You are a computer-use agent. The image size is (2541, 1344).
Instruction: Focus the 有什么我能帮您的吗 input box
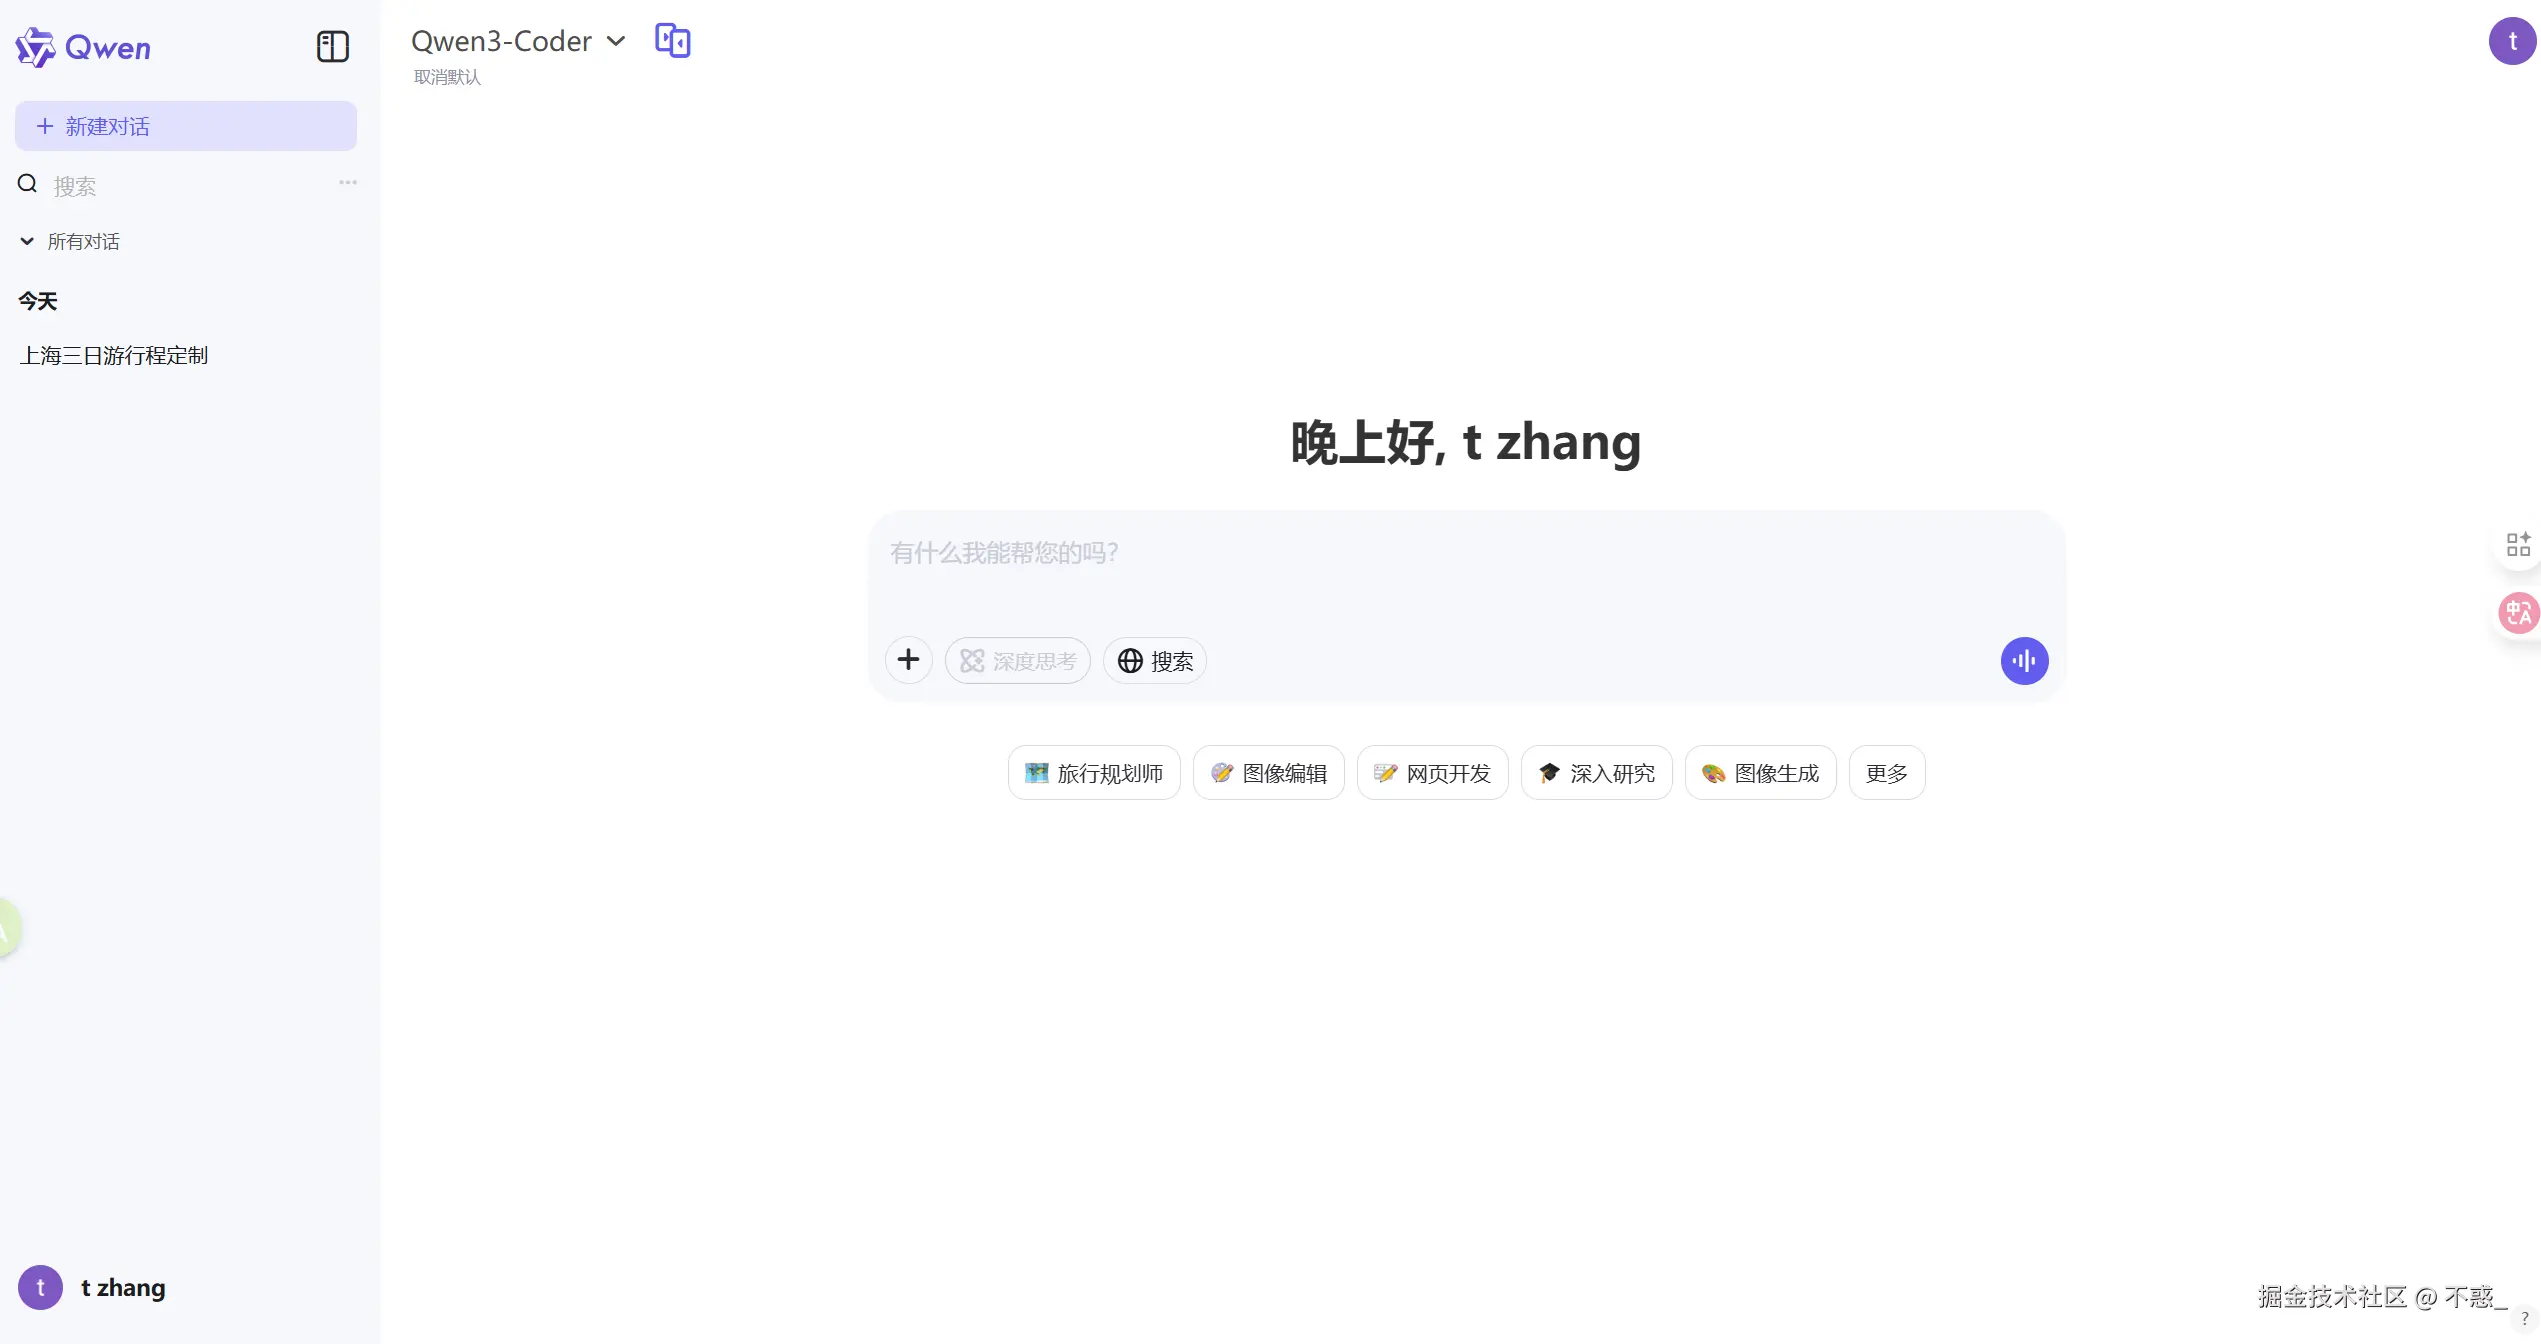tap(1466, 570)
